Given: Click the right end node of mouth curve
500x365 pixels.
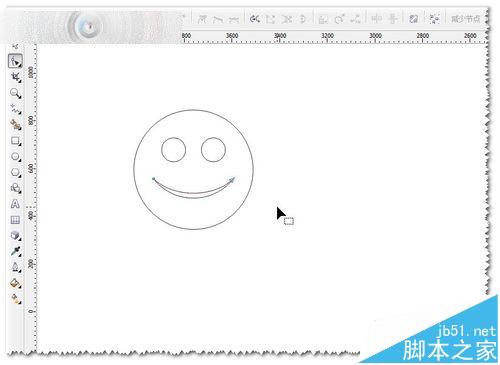Looking at the screenshot, I should click(232, 180).
